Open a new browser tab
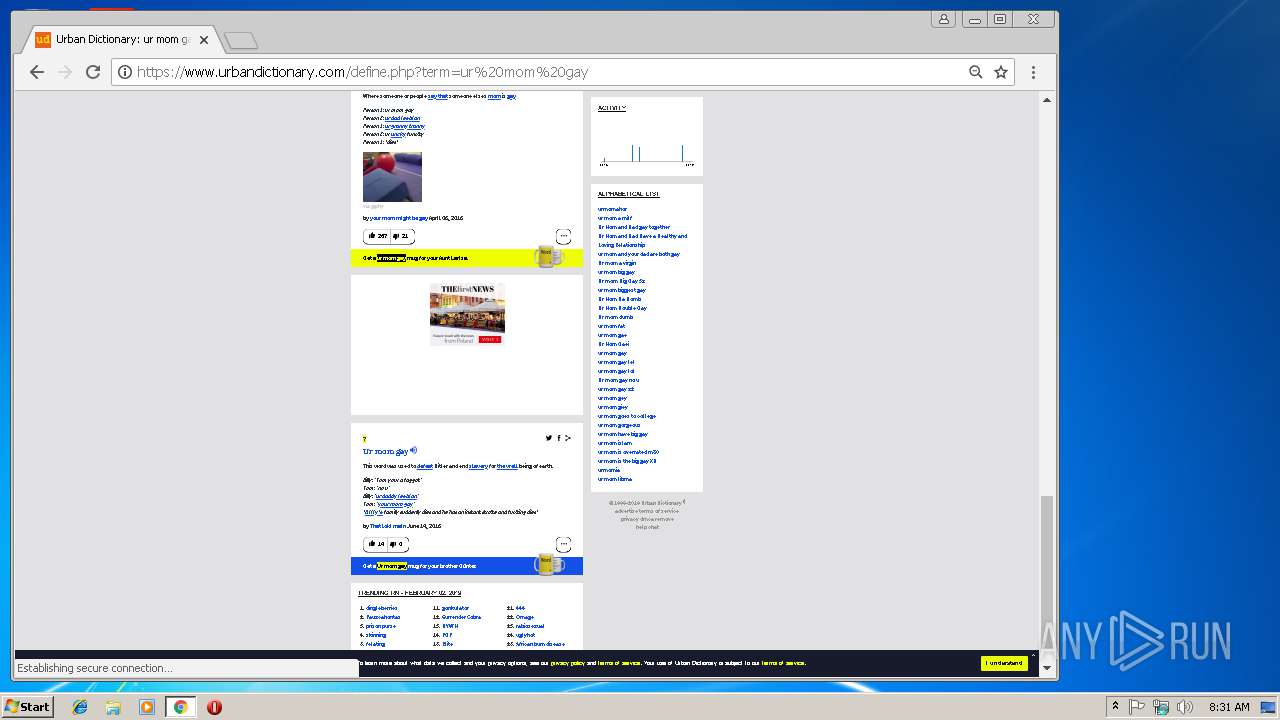The width and height of the screenshot is (1280, 720). tap(241, 40)
